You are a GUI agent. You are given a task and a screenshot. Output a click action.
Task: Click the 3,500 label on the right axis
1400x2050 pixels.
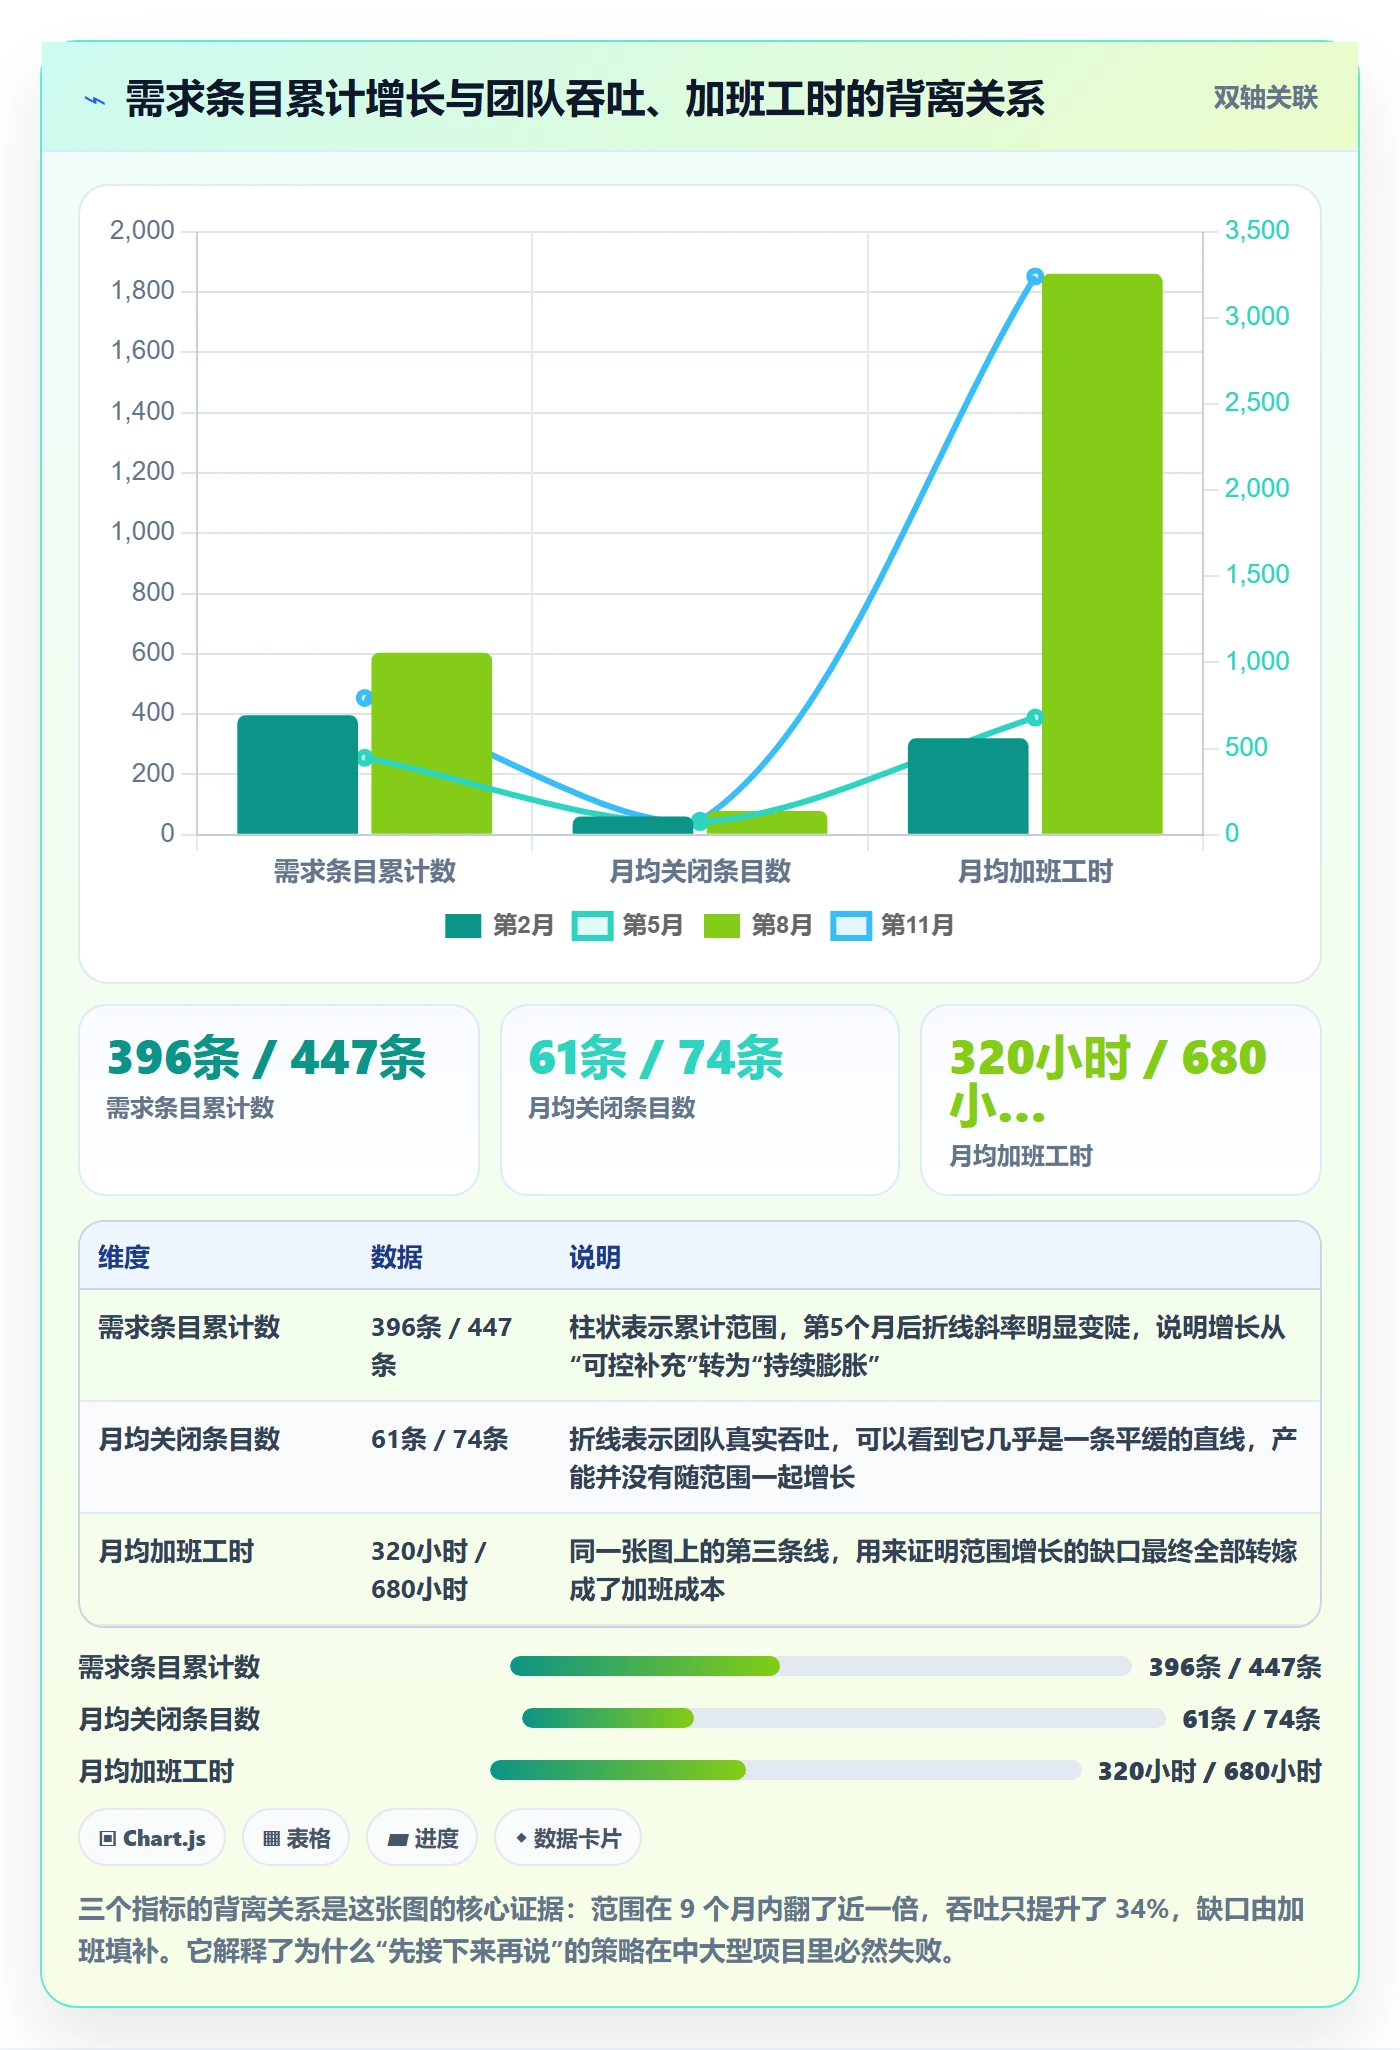pyautogui.click(x=1257, y=230)
